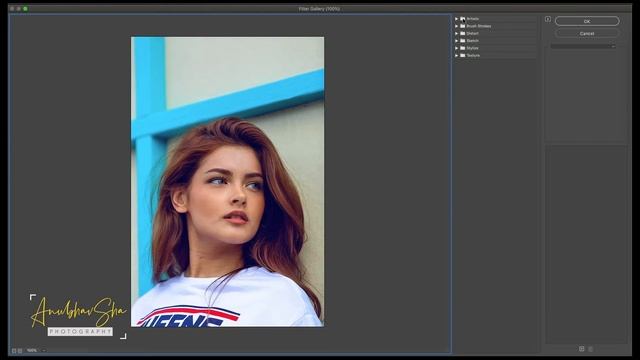This screenshot has width=640, height=360.
Task: Click the Texture folder icon
Action: pos(462,56)
